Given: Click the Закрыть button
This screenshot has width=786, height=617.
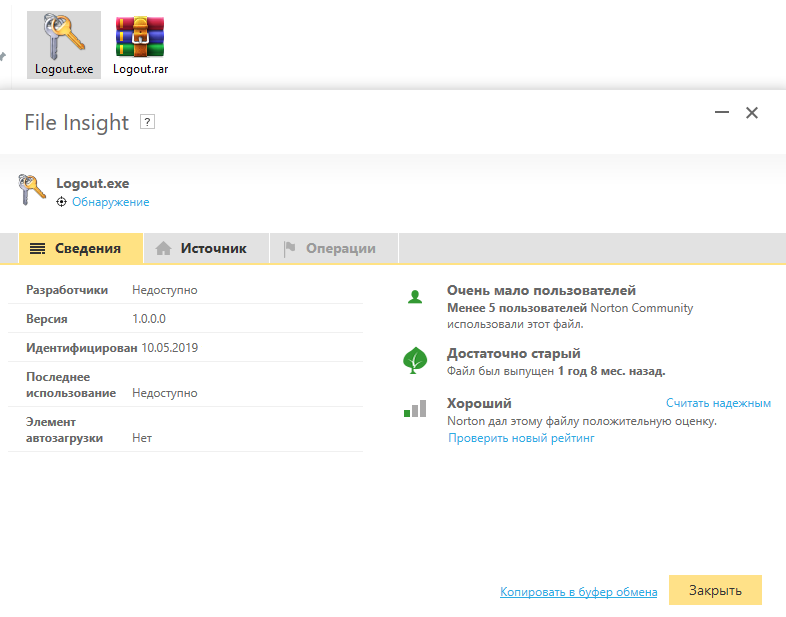Looking at the screenshot, I should point(715,590).
